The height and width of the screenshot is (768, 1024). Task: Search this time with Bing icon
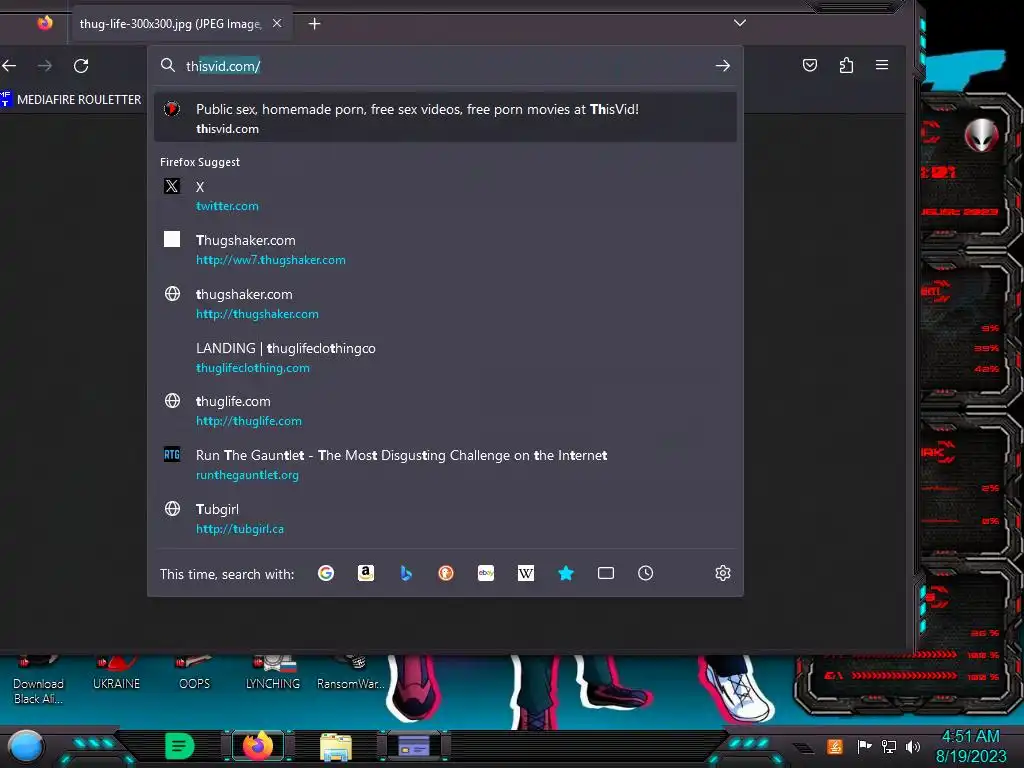[406, 573]
